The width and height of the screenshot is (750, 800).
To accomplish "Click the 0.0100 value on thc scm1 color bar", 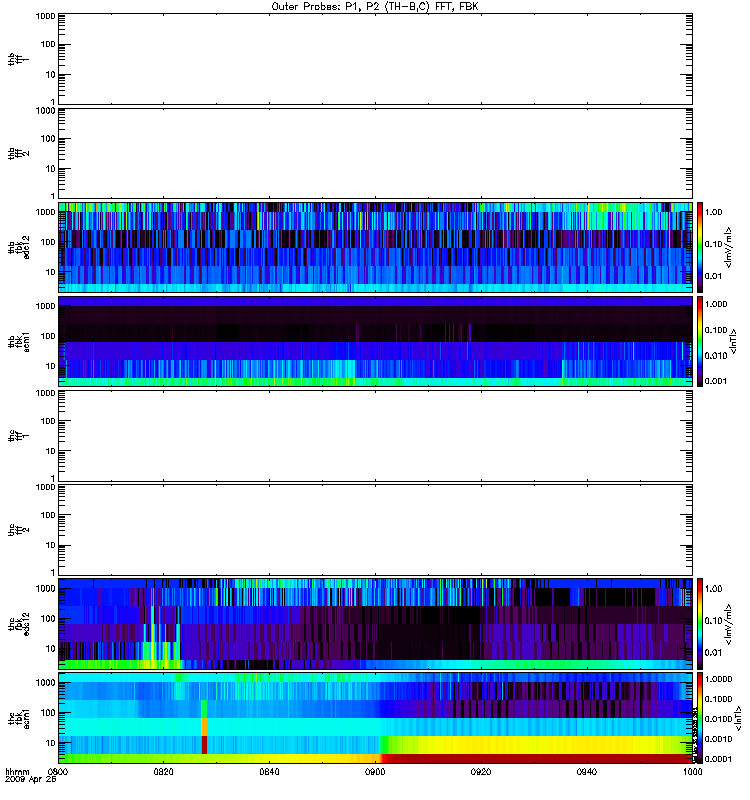I will click(718, 719).
